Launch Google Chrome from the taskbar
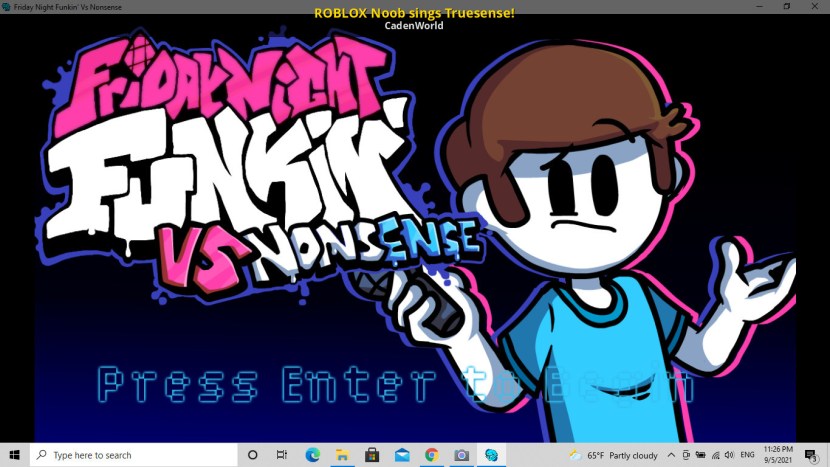830x467 pixels. [x=432, y=455]
